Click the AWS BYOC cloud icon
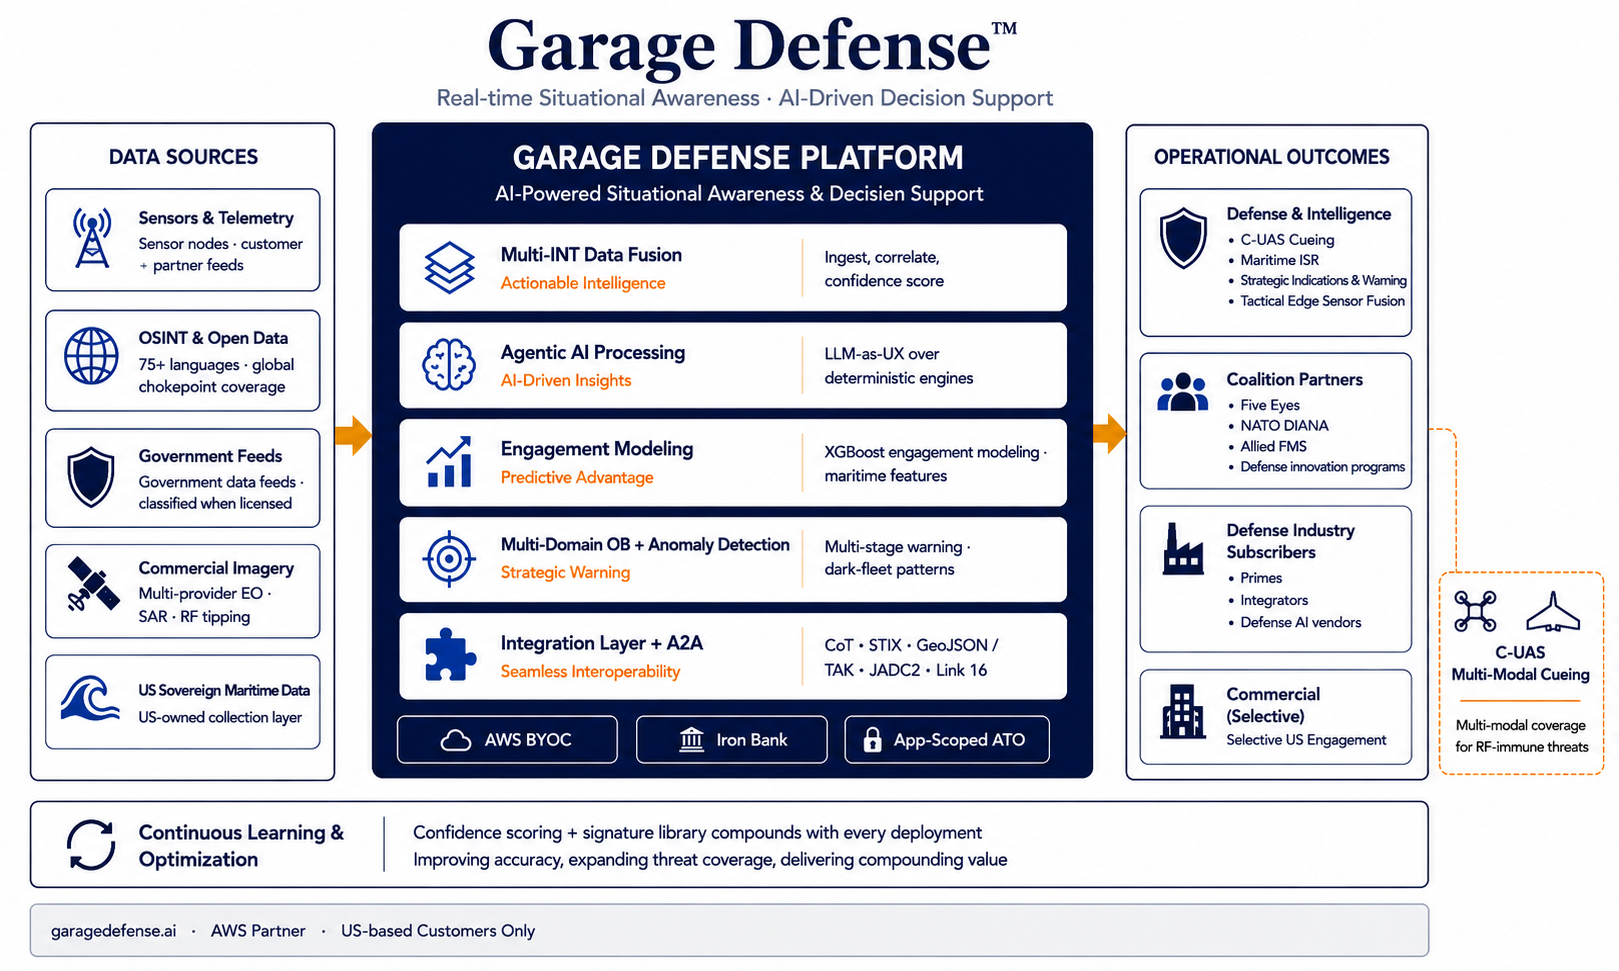The height and width of the screenshot is (971, 1619). 456,740
